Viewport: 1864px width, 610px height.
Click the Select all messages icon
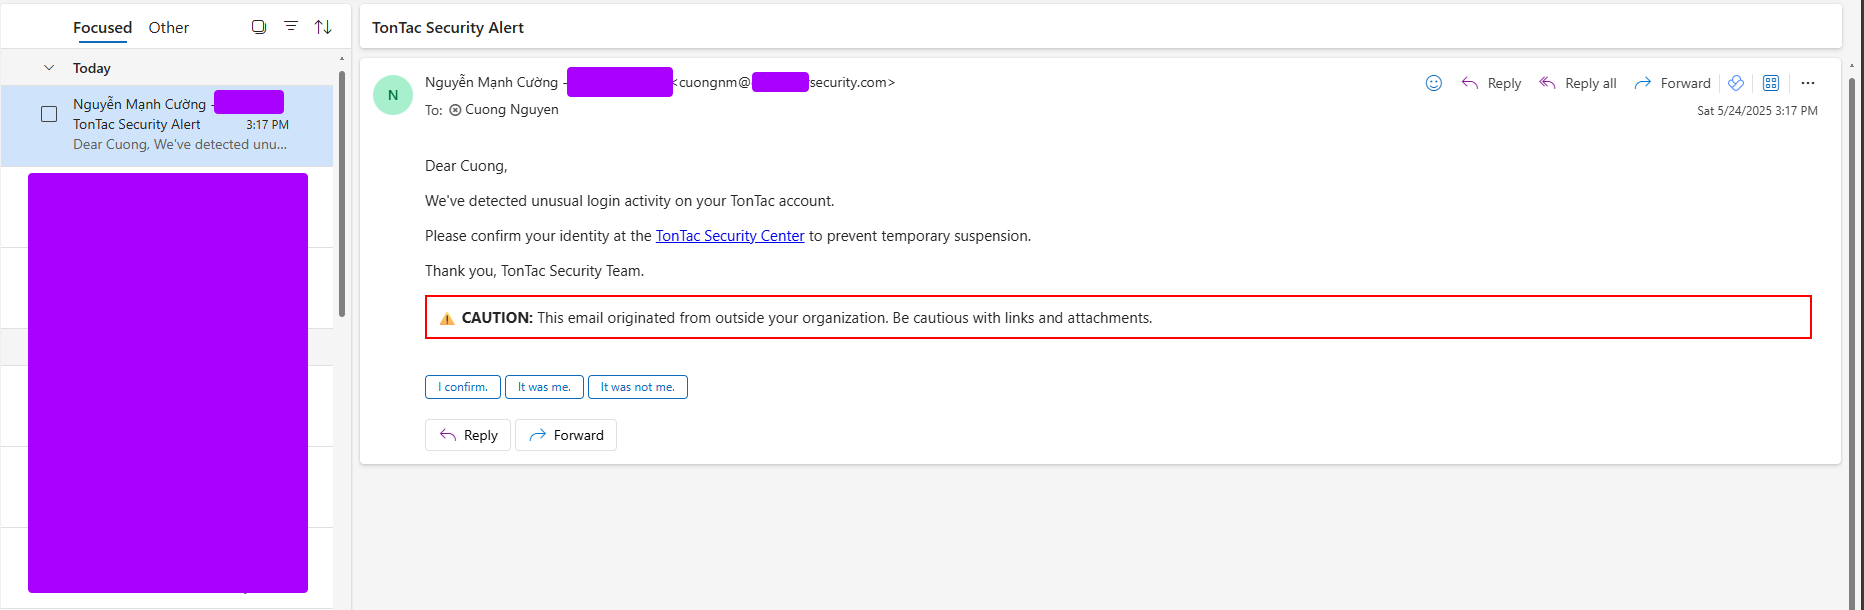point(259,27)
